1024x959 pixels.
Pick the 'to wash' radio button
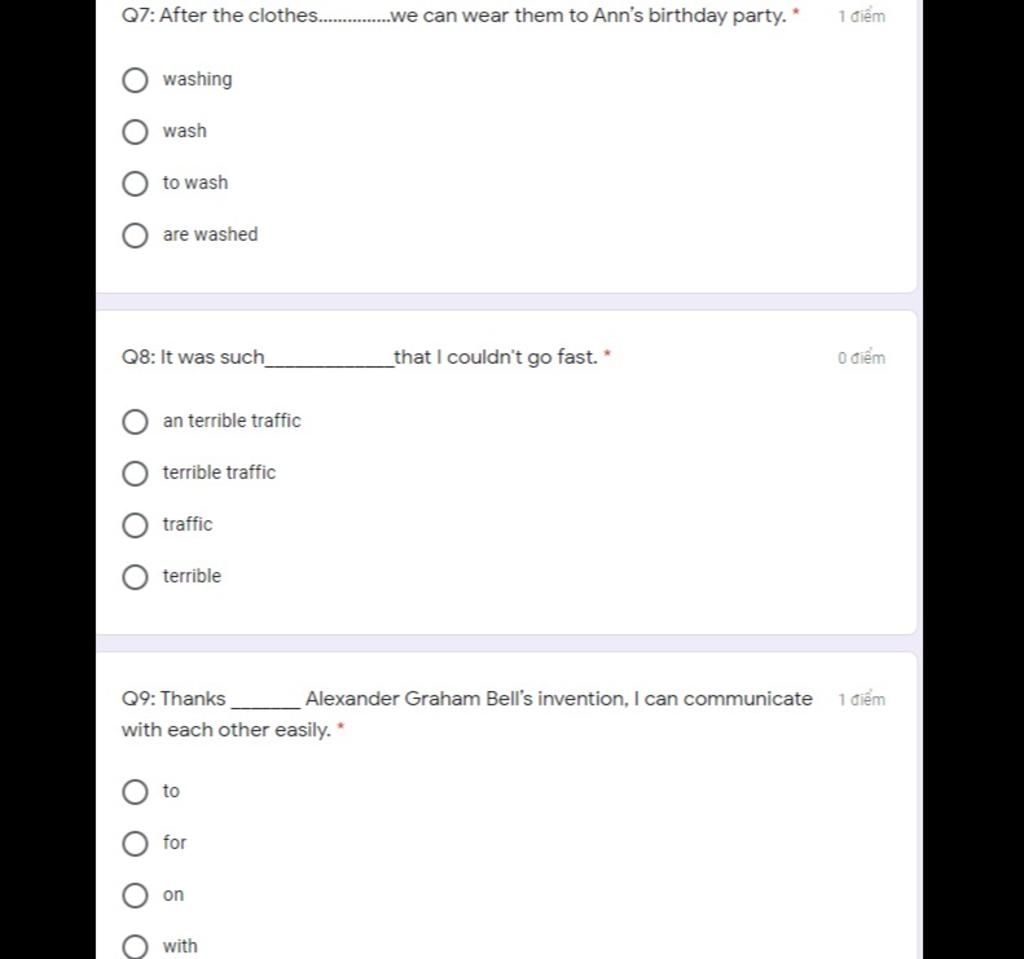click(135, 184)
